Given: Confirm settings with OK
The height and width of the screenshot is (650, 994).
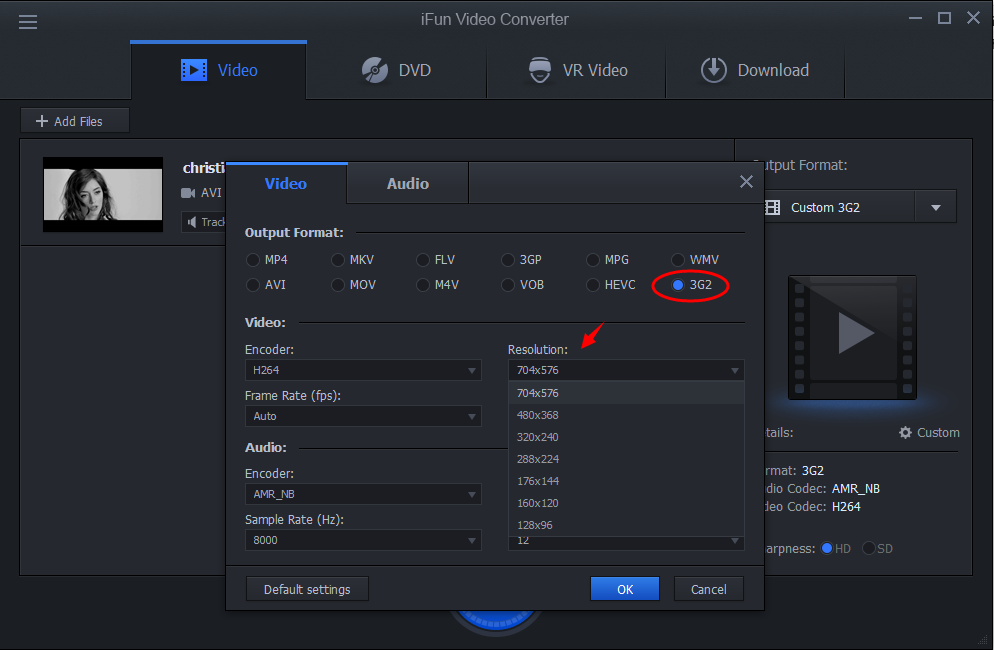Looking at the screenshot, I should [x=624, y=589].
